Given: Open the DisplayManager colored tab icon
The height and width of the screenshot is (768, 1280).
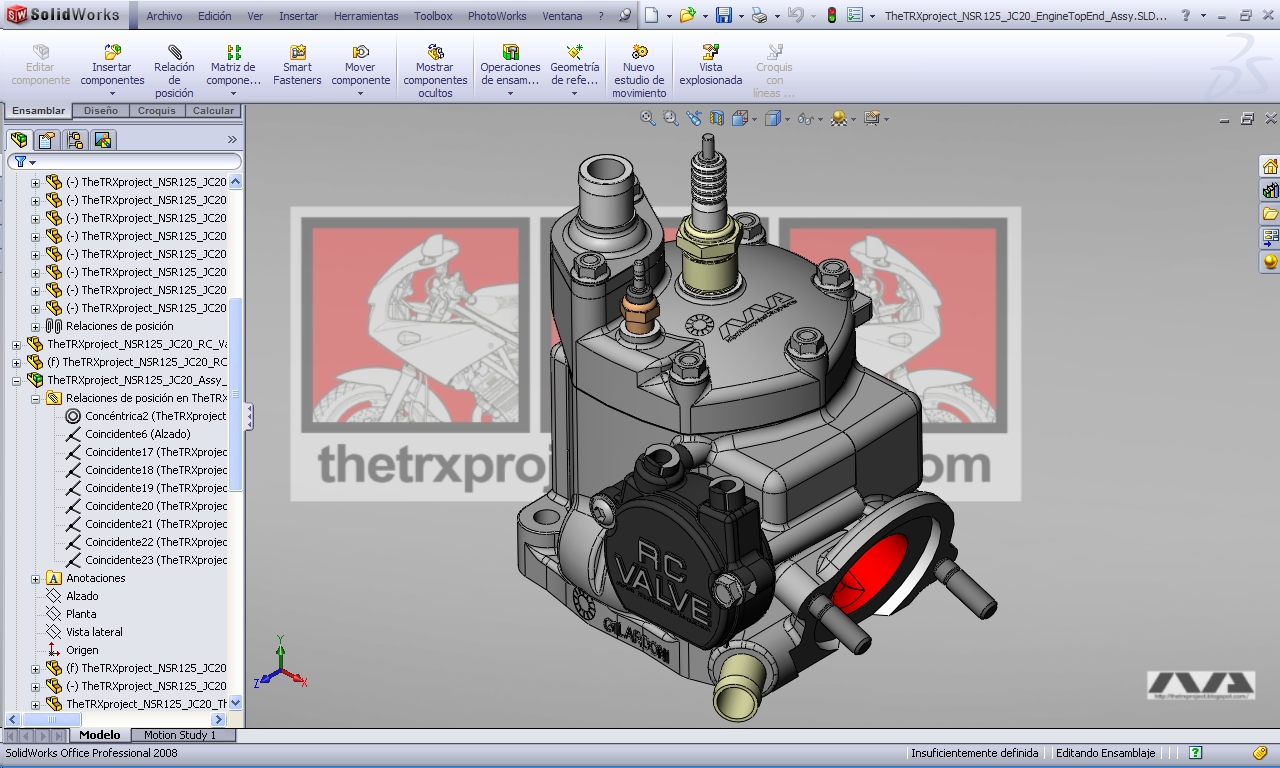Looking at the screenshot, I should [x=103, y=140].
